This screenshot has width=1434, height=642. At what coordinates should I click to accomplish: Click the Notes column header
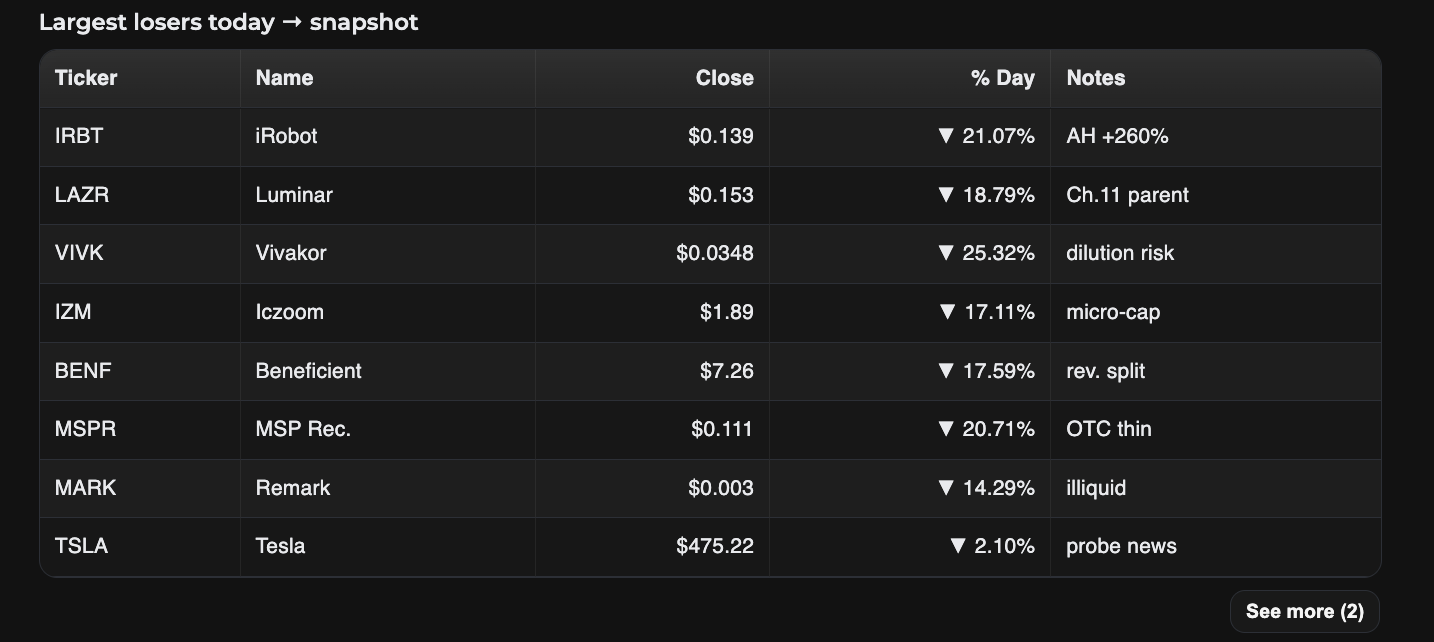[1095, 78]
